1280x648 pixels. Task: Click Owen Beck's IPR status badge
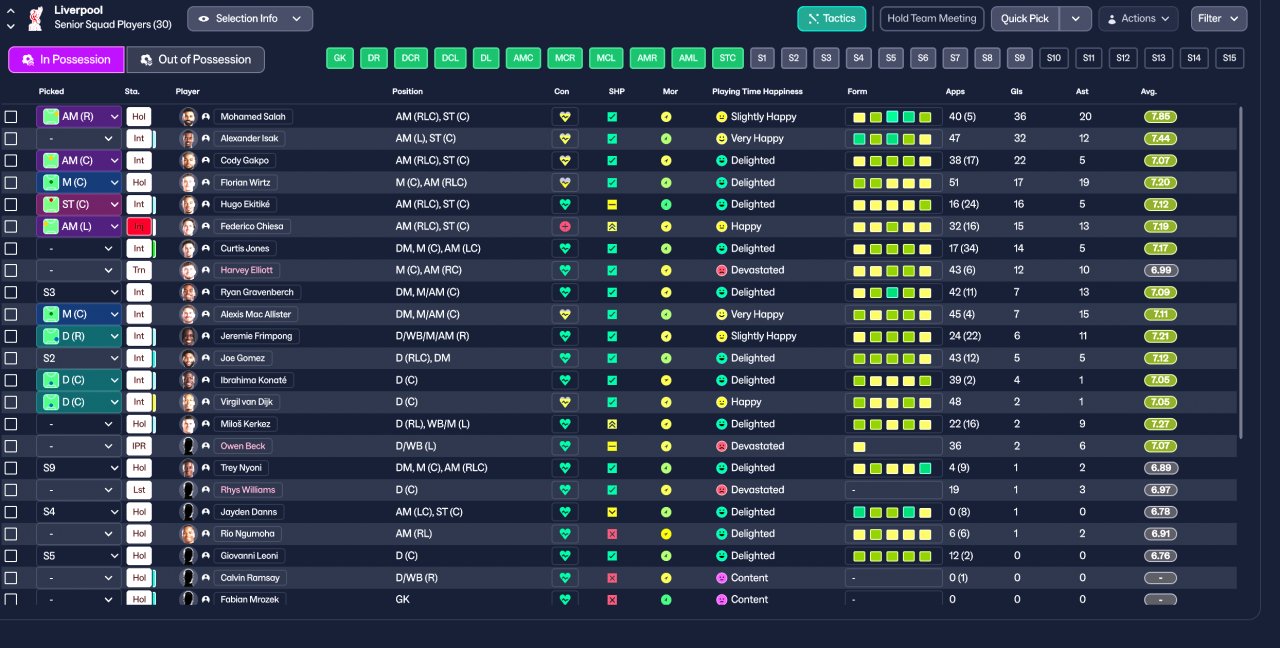[x=139, y=446]
